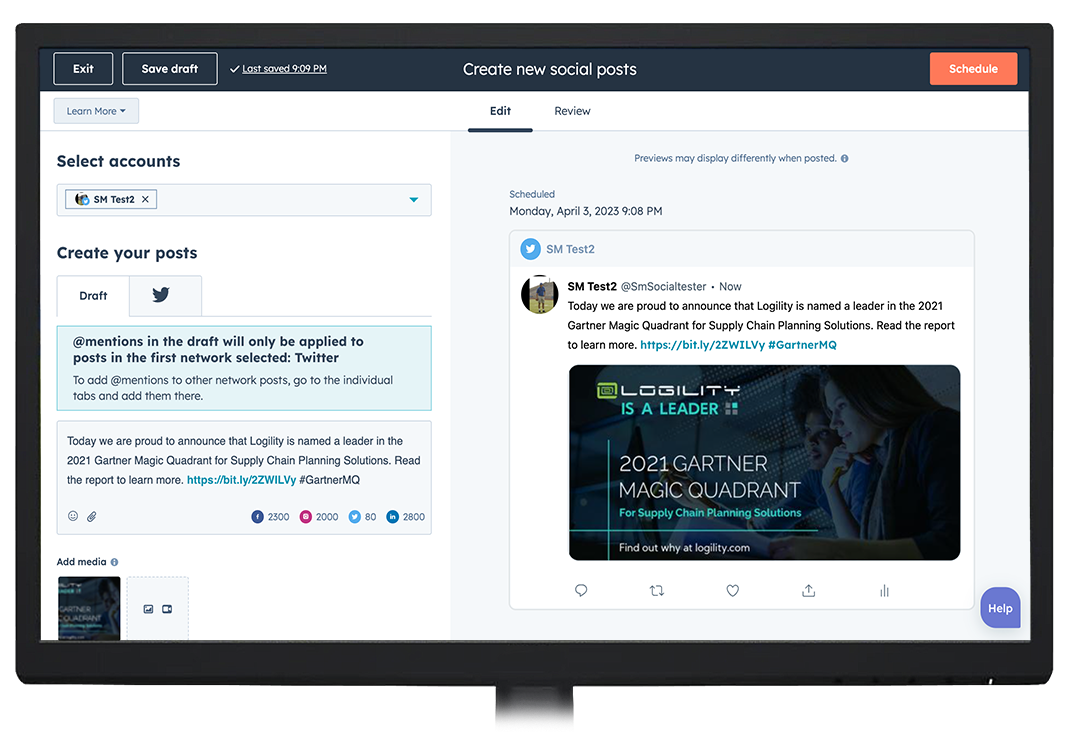Select the Draft tab
Image resolution: width=1070 pixels, height=756 pixels.
click(x=93, y=296)
